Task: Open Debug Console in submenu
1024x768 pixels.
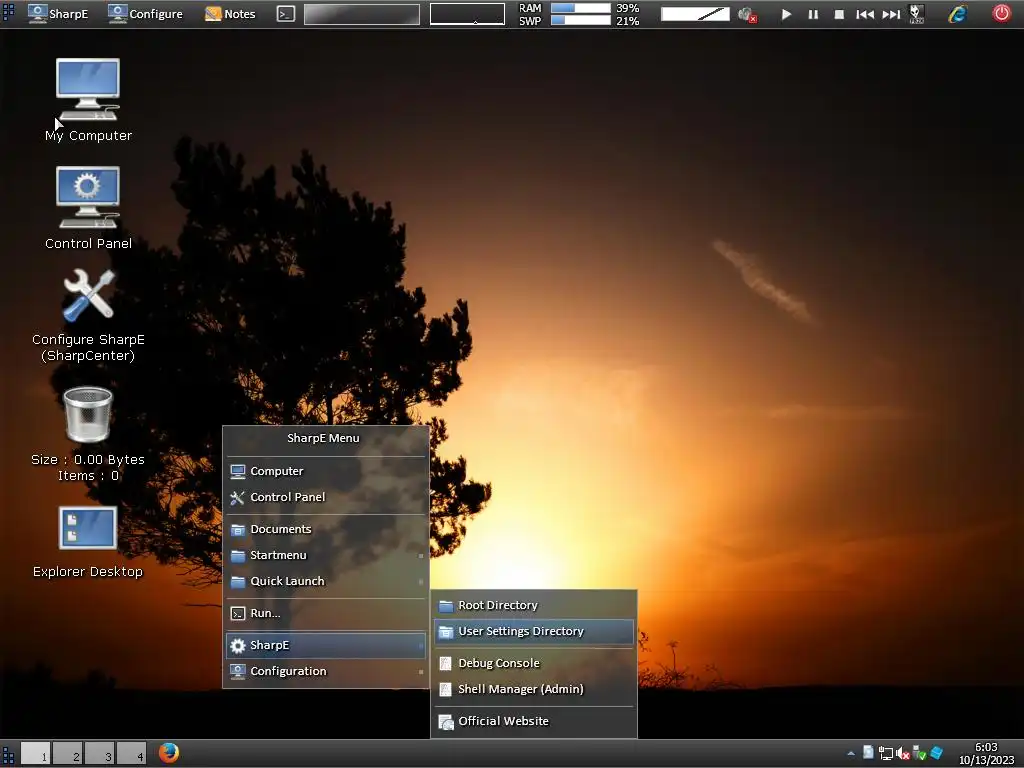Action: 534,664
